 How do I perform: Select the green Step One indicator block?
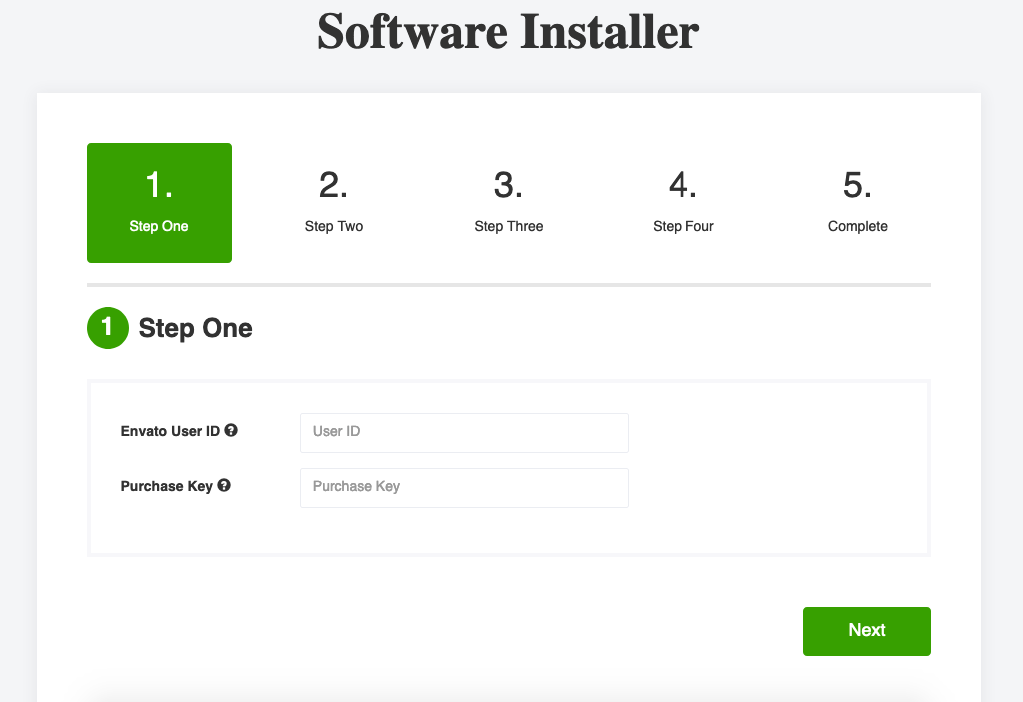pyautogui.click(x=159, y=202)
